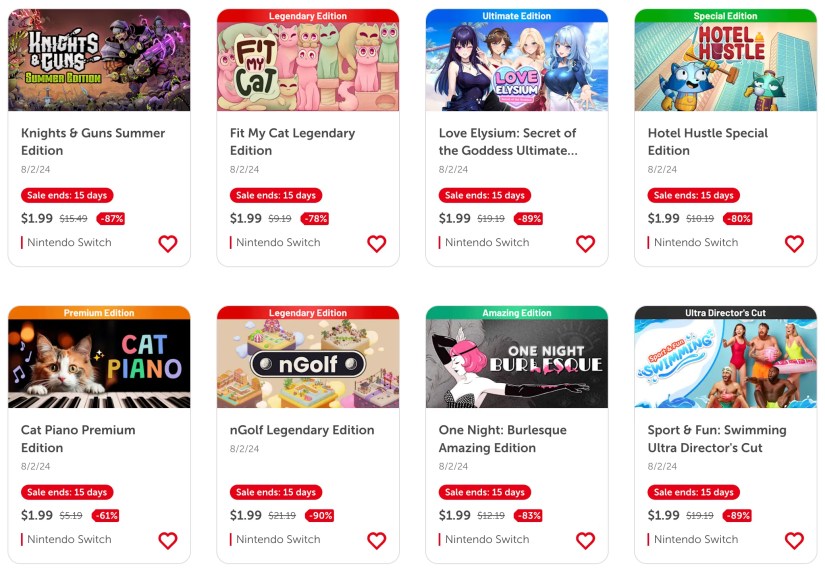This screenshot has width=825, height=574.
Task: Open the One Night: Burlesque Amazing Edition title
Action: pyautogui.click(x=502, y=439)
